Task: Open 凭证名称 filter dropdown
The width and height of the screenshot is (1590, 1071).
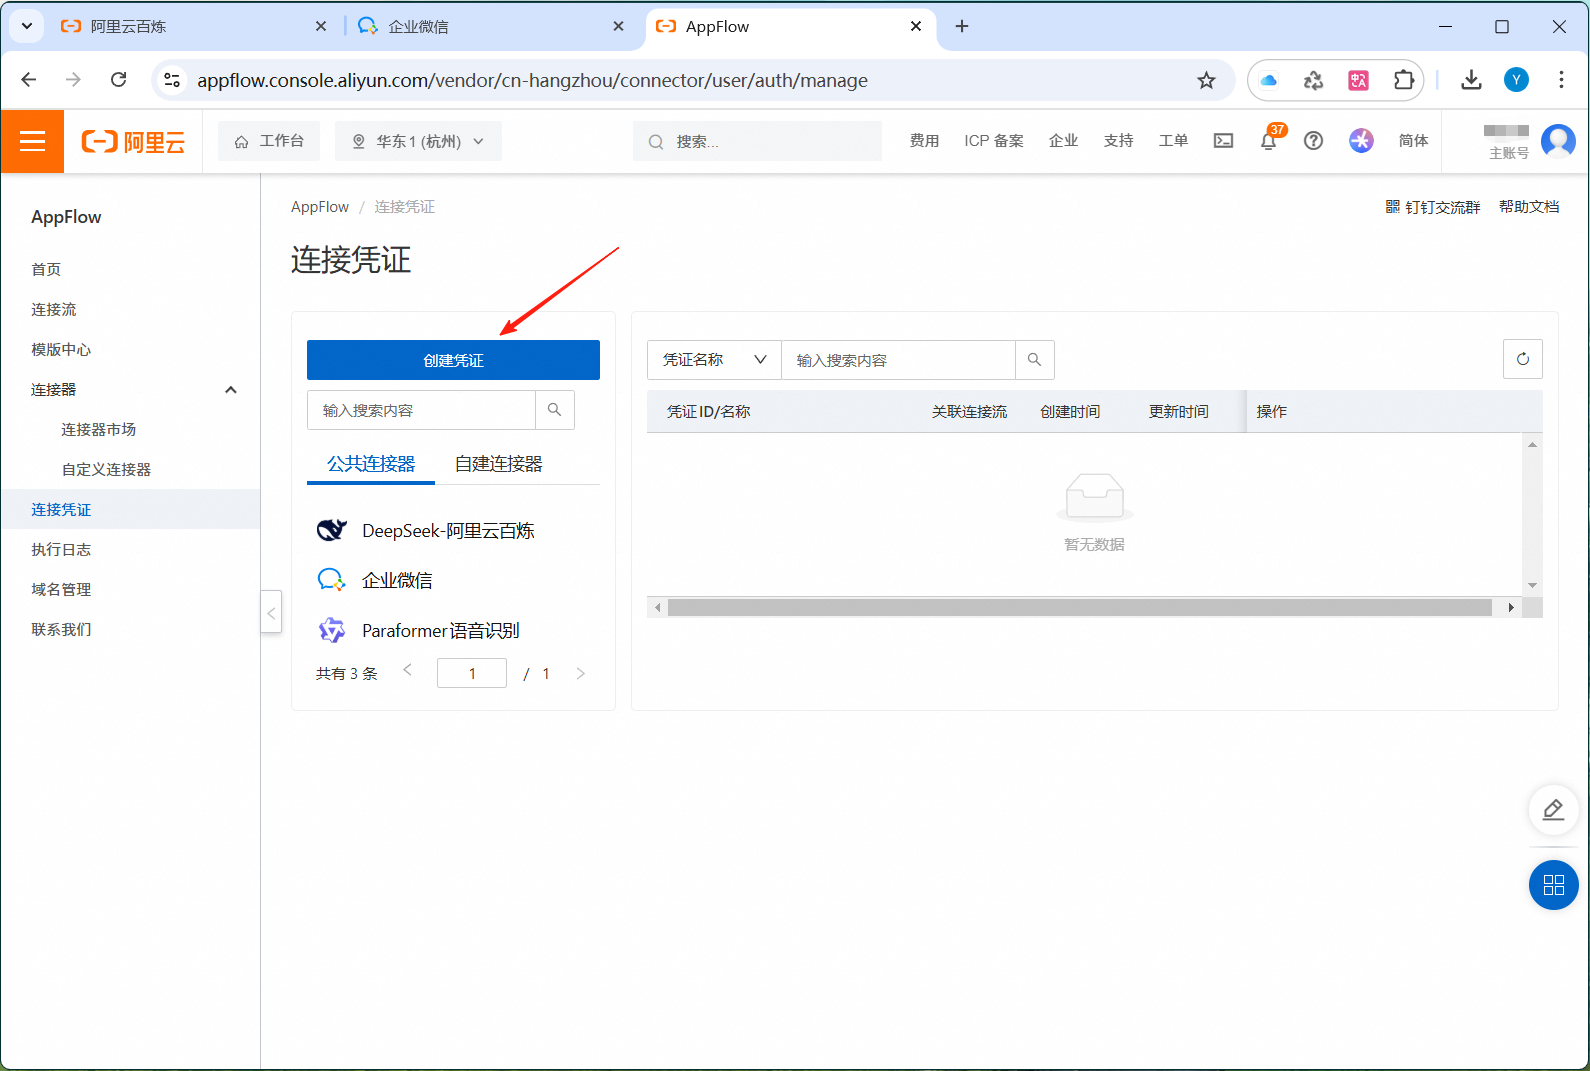Action: [714, 360]
